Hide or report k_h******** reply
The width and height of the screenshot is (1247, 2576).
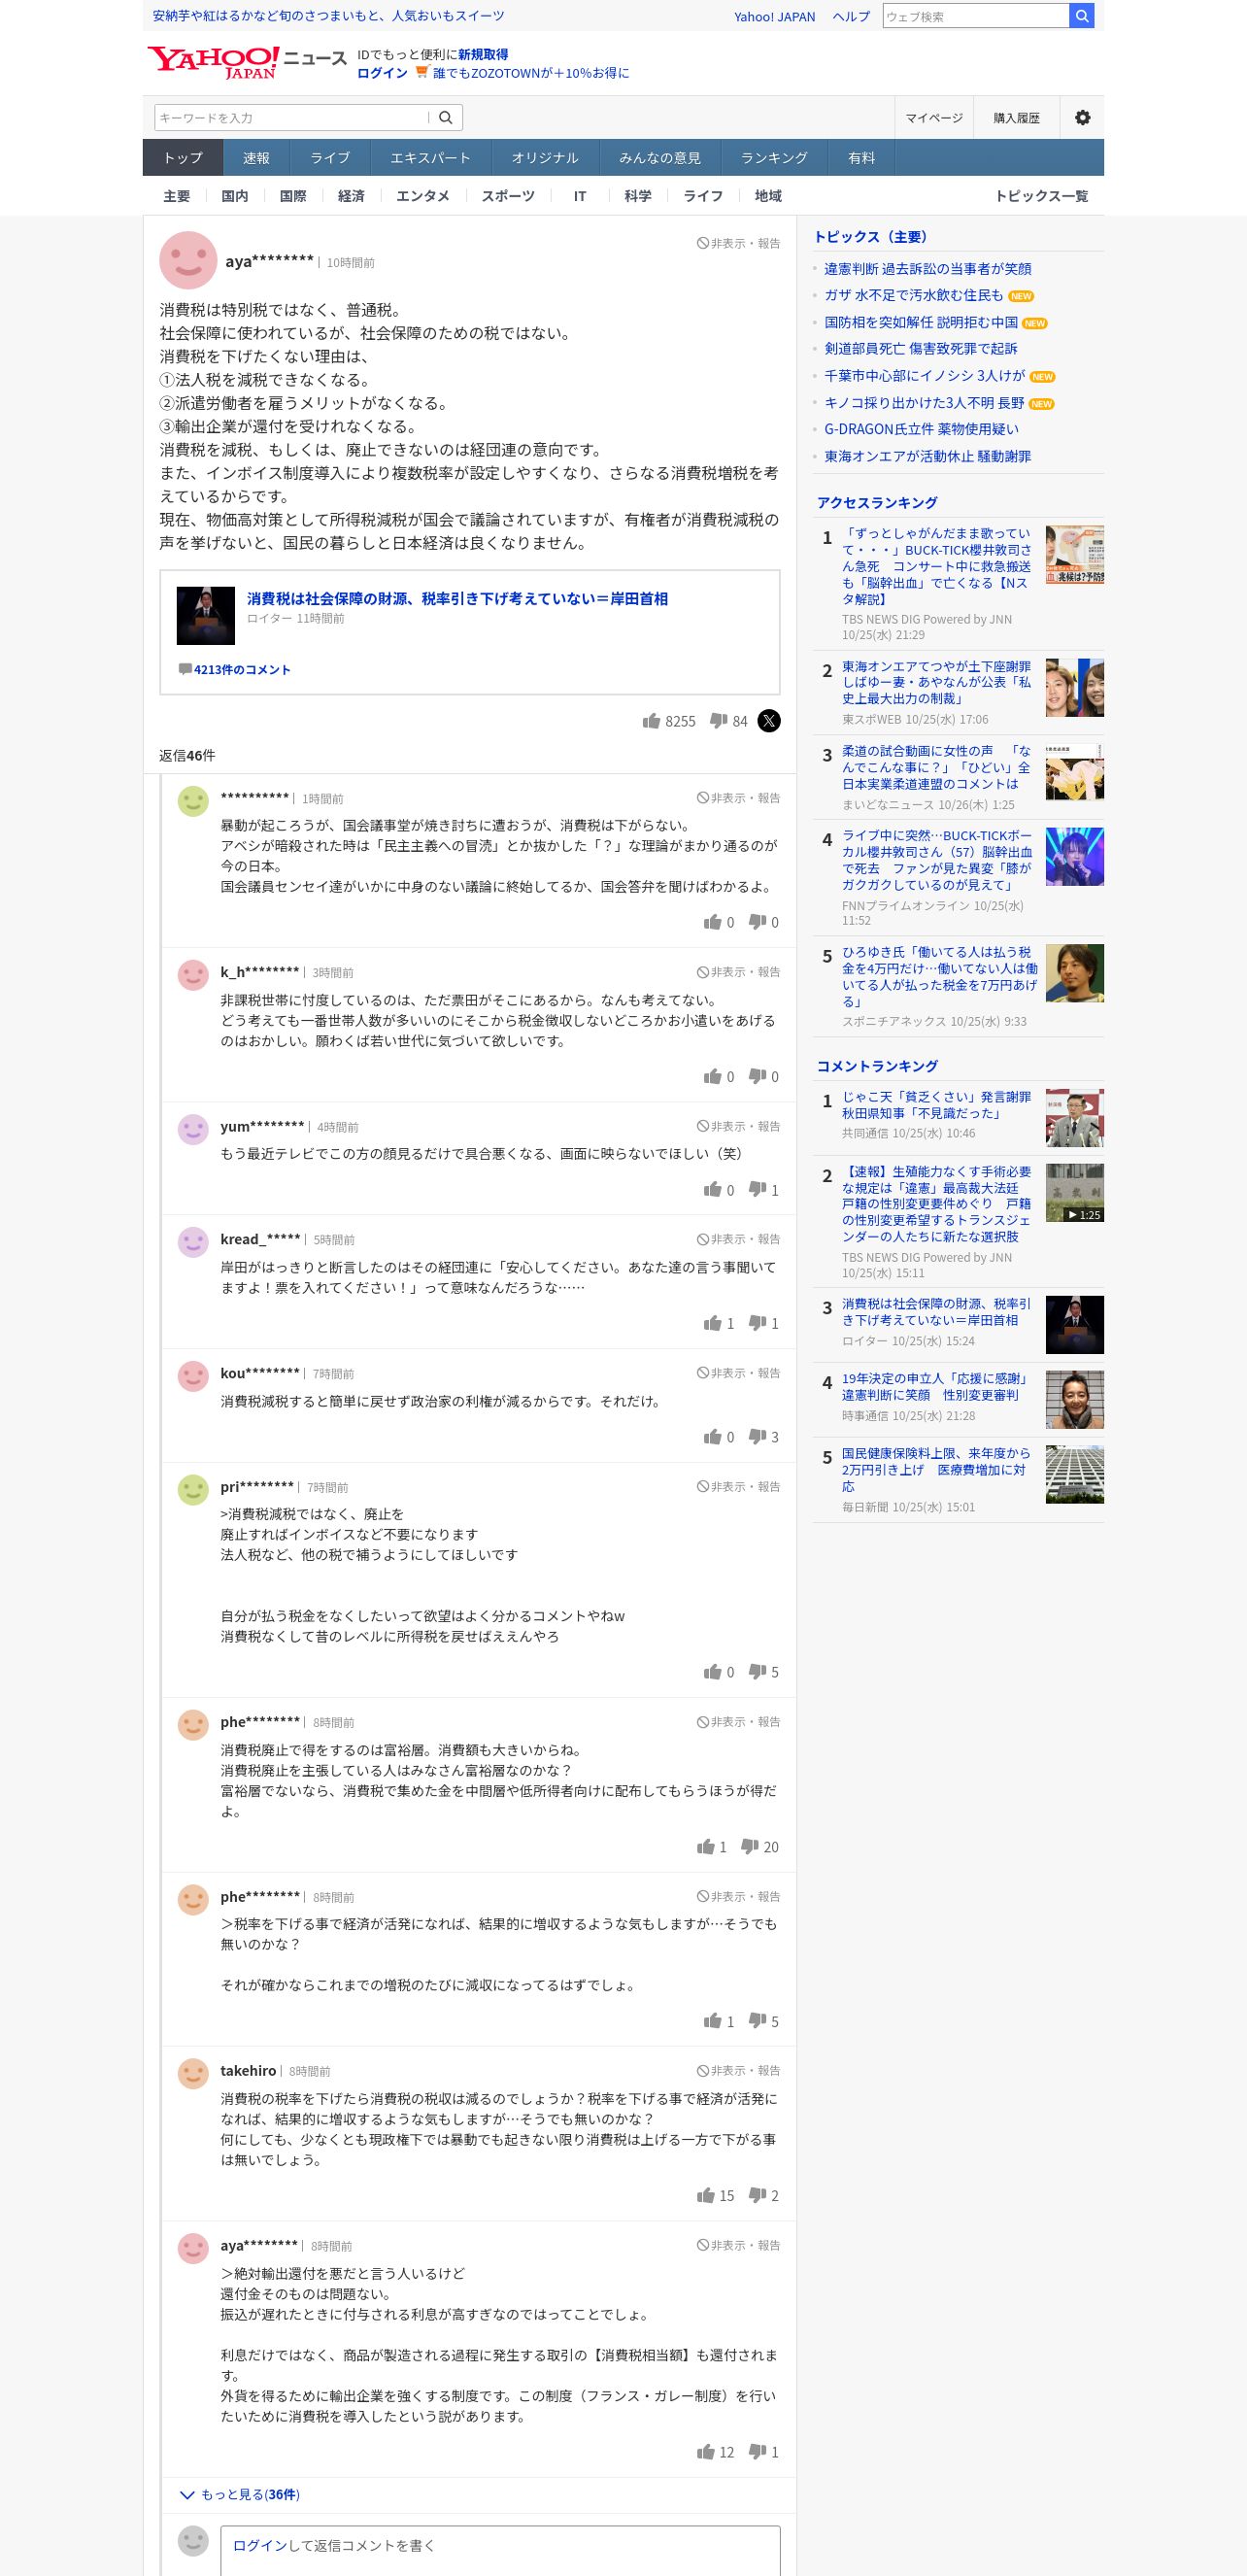click(738, 972)
